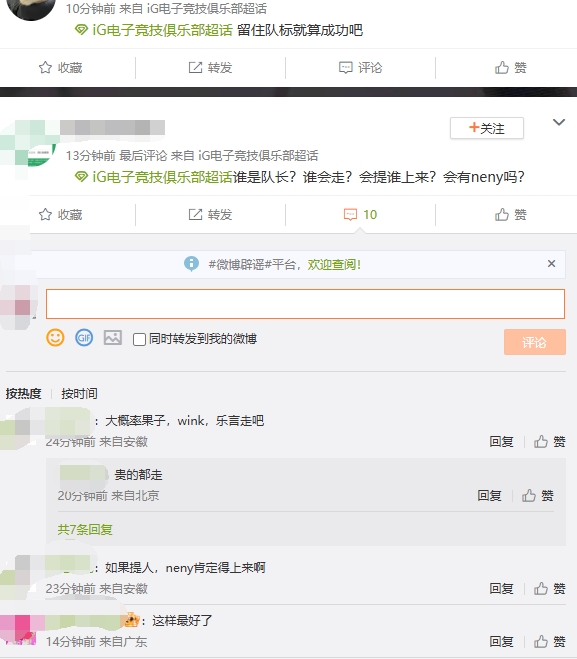The height and width of the screenshot is (659, 577).
Task: Follow the poster with +关注 button
Action: pos(487,128)
